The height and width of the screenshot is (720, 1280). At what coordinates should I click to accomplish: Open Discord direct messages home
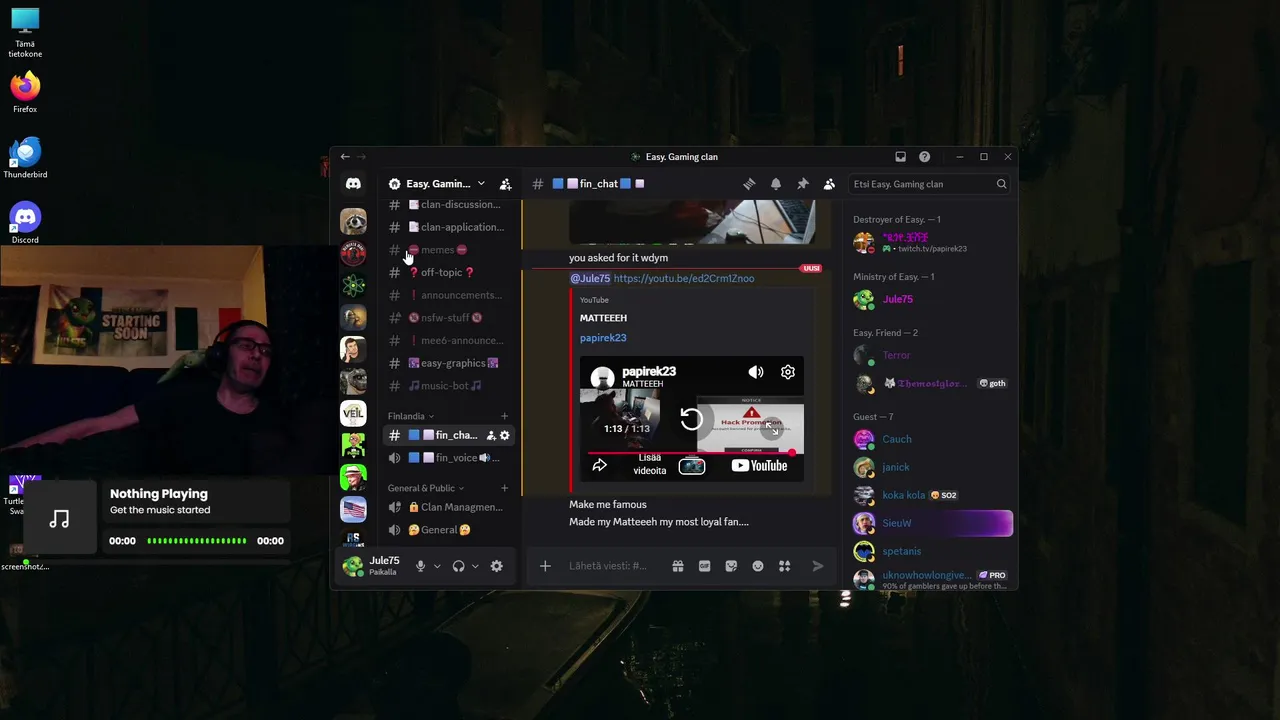pyautogui.click(x=353, y=184)
